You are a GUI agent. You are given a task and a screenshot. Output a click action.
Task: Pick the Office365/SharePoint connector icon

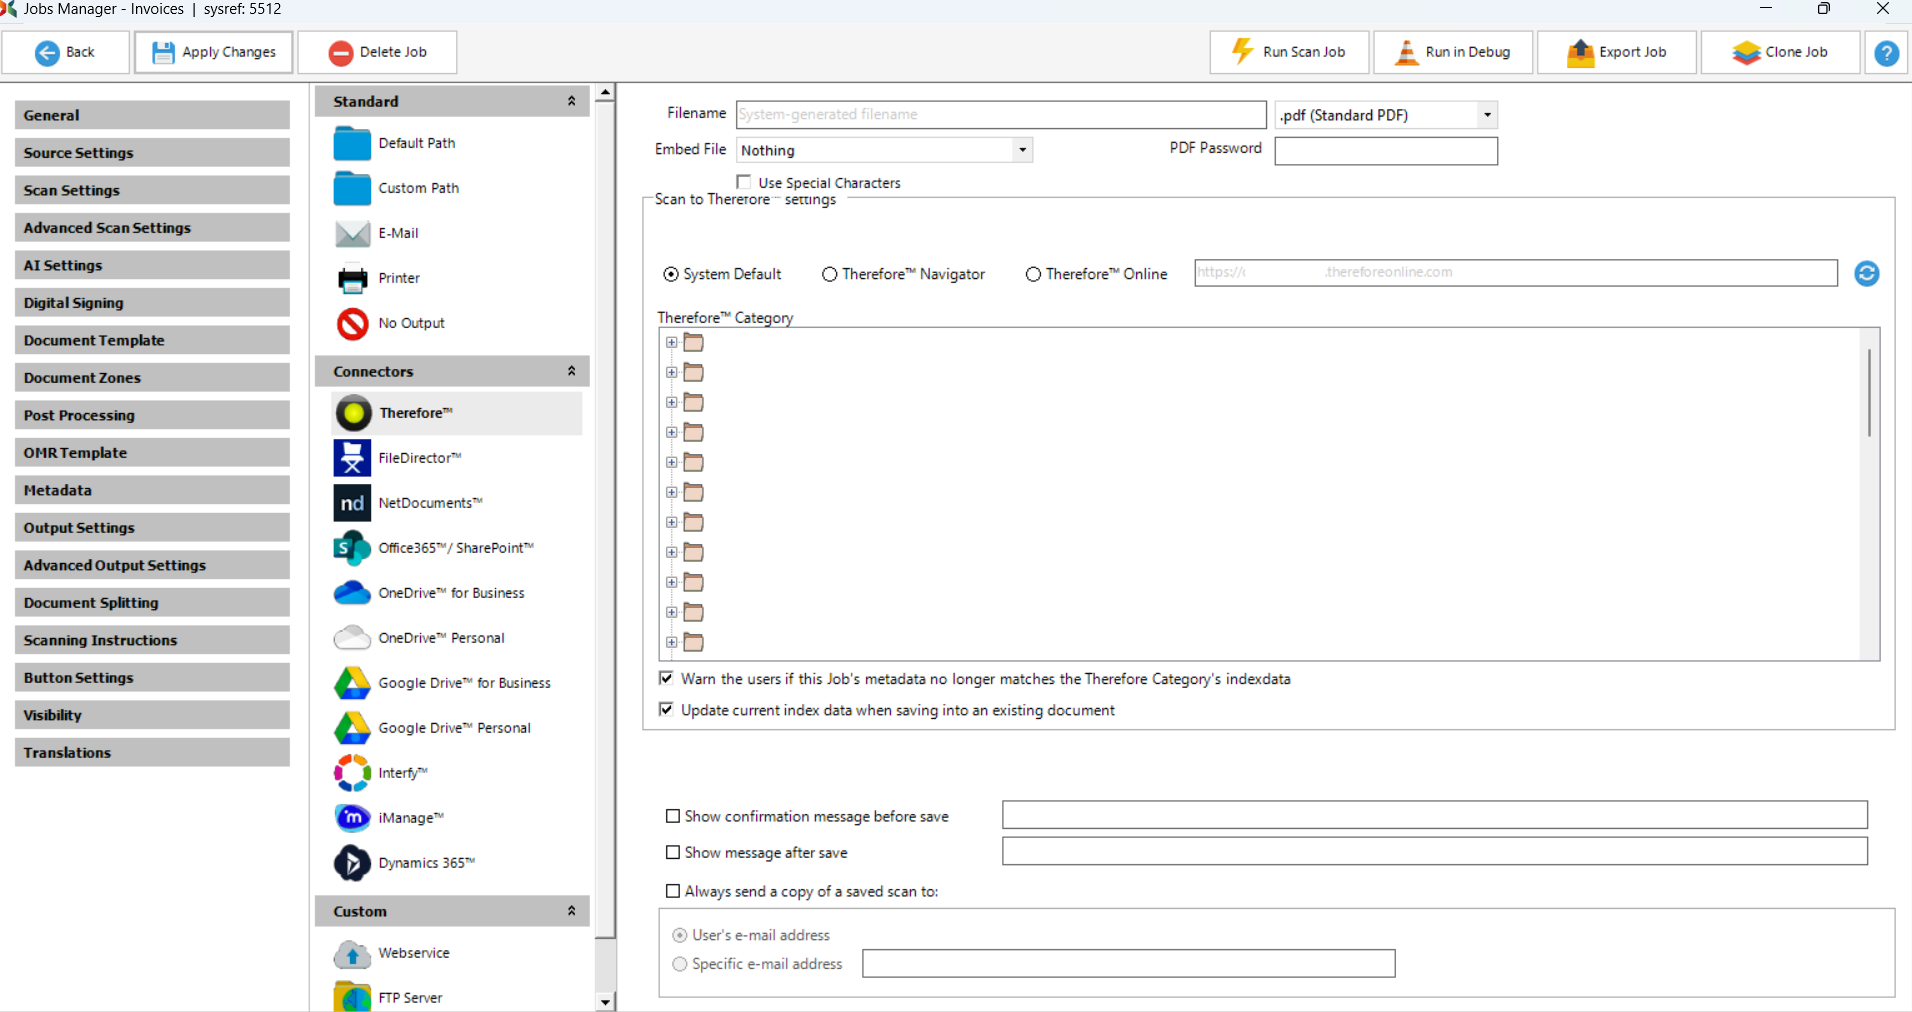352,548
